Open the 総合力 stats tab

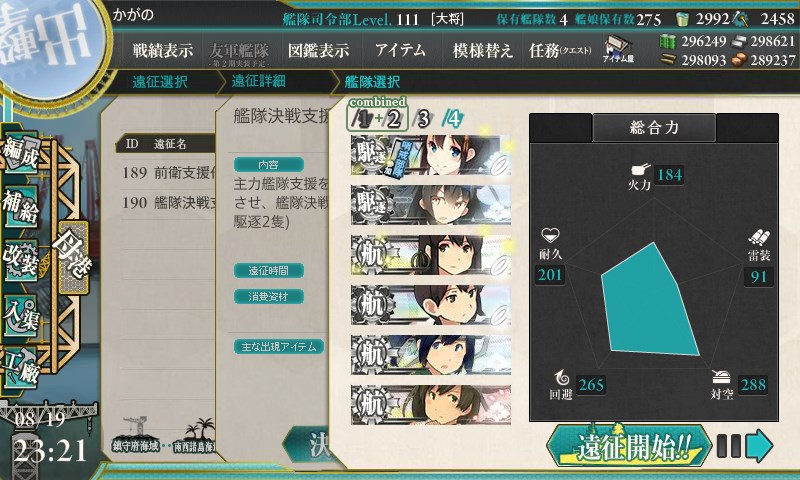tap(654, 127)
